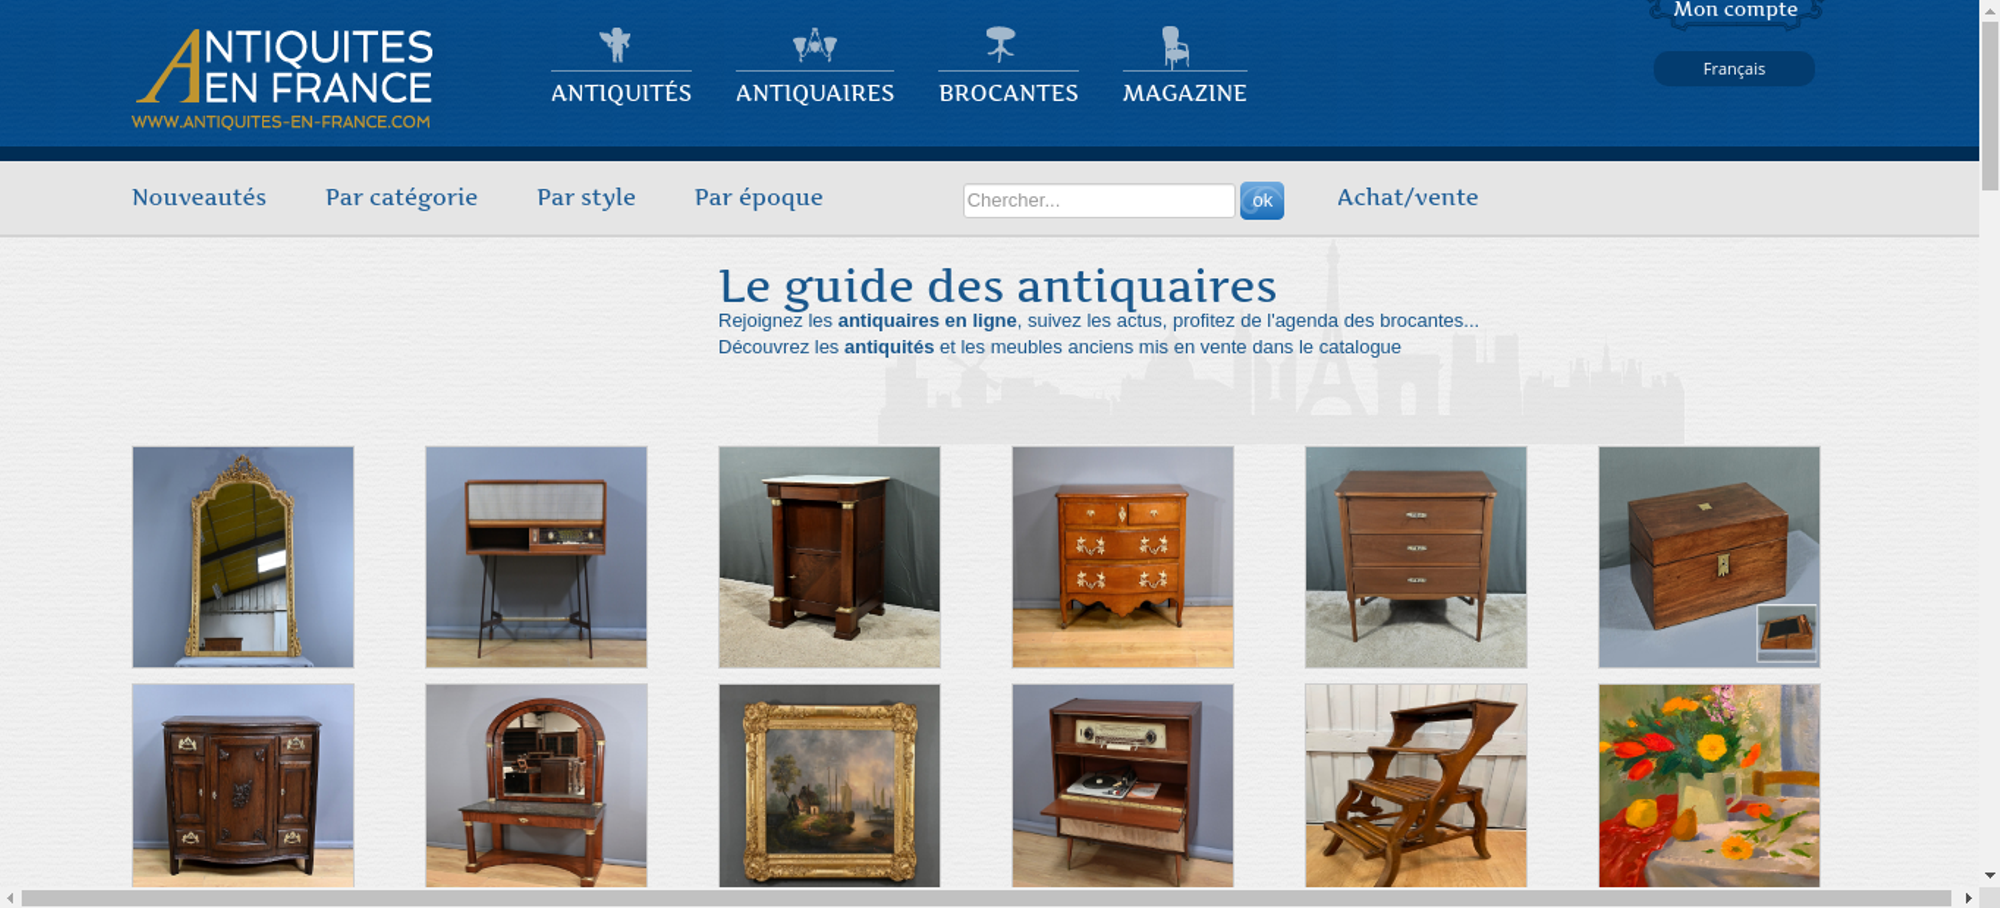The image size is (2000, 908).
Task: Click the cherub icon above Antiquités
Action: point(615,45)
